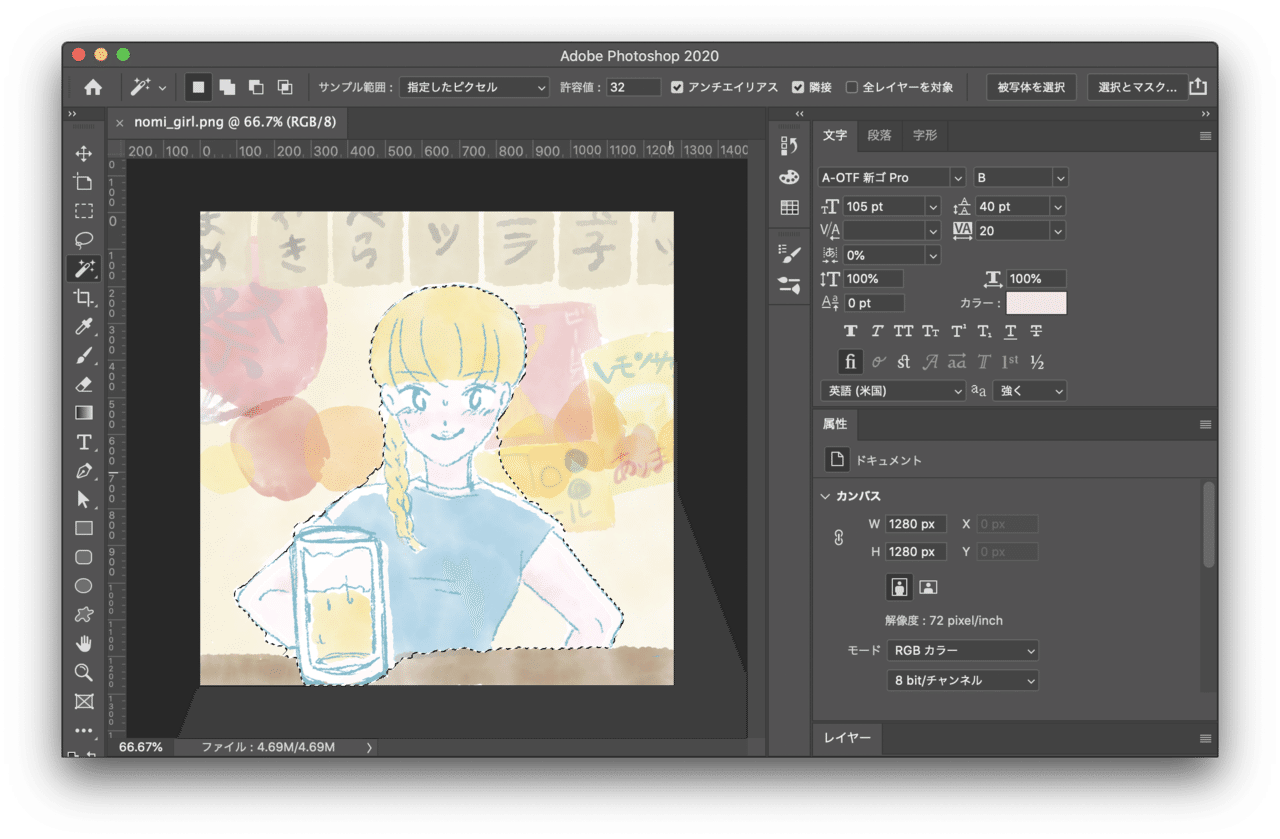
Task: Open the Share icon in options bar
Action: (1198, 87)
